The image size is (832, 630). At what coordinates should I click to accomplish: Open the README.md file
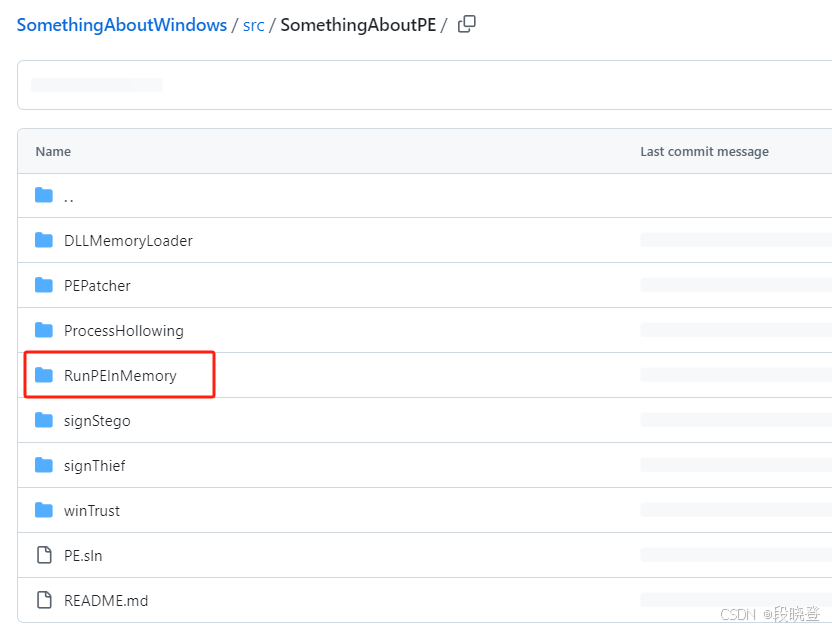105,600
